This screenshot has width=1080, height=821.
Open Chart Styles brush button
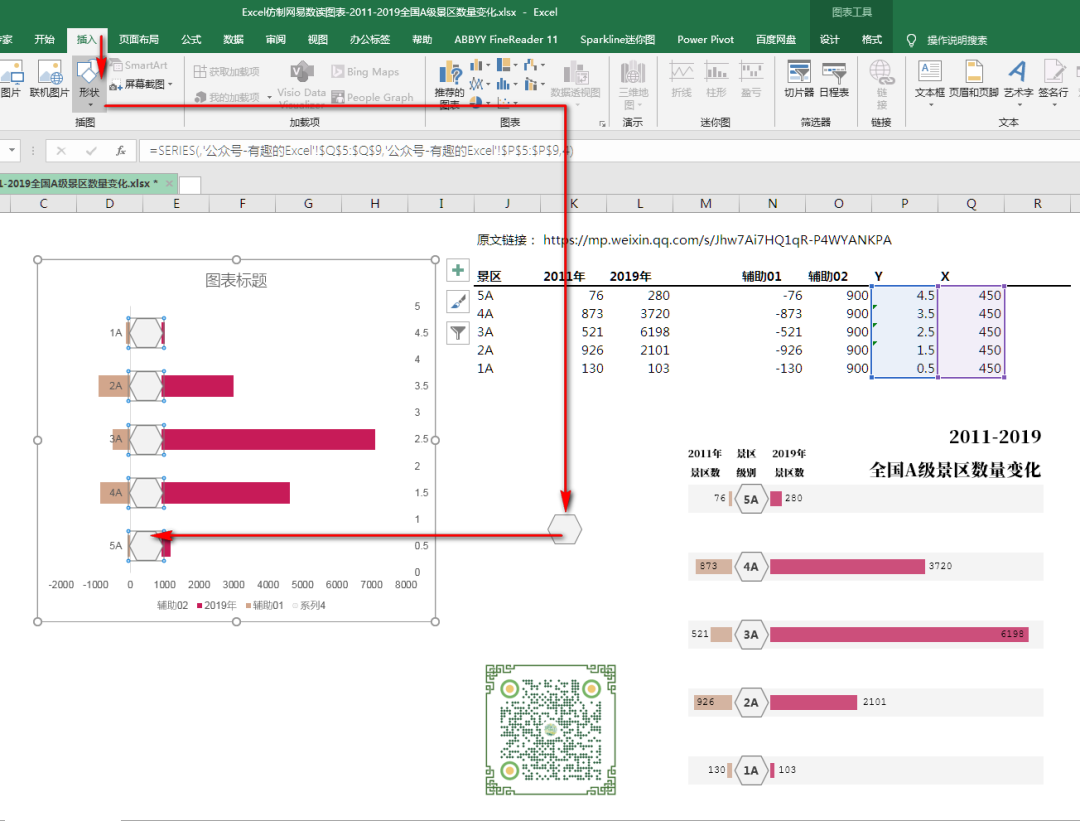click(x=458, y=302)
